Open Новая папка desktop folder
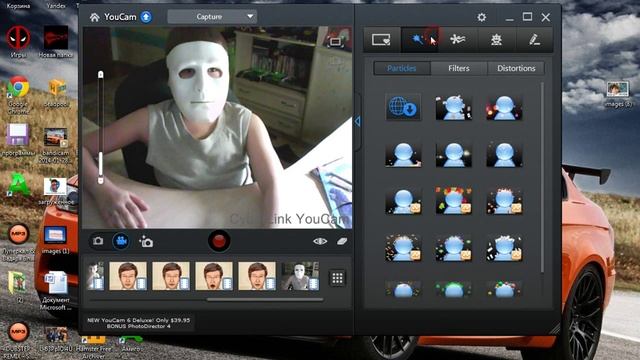The height and width of the screenshot is (360, 640). point(56,41)
